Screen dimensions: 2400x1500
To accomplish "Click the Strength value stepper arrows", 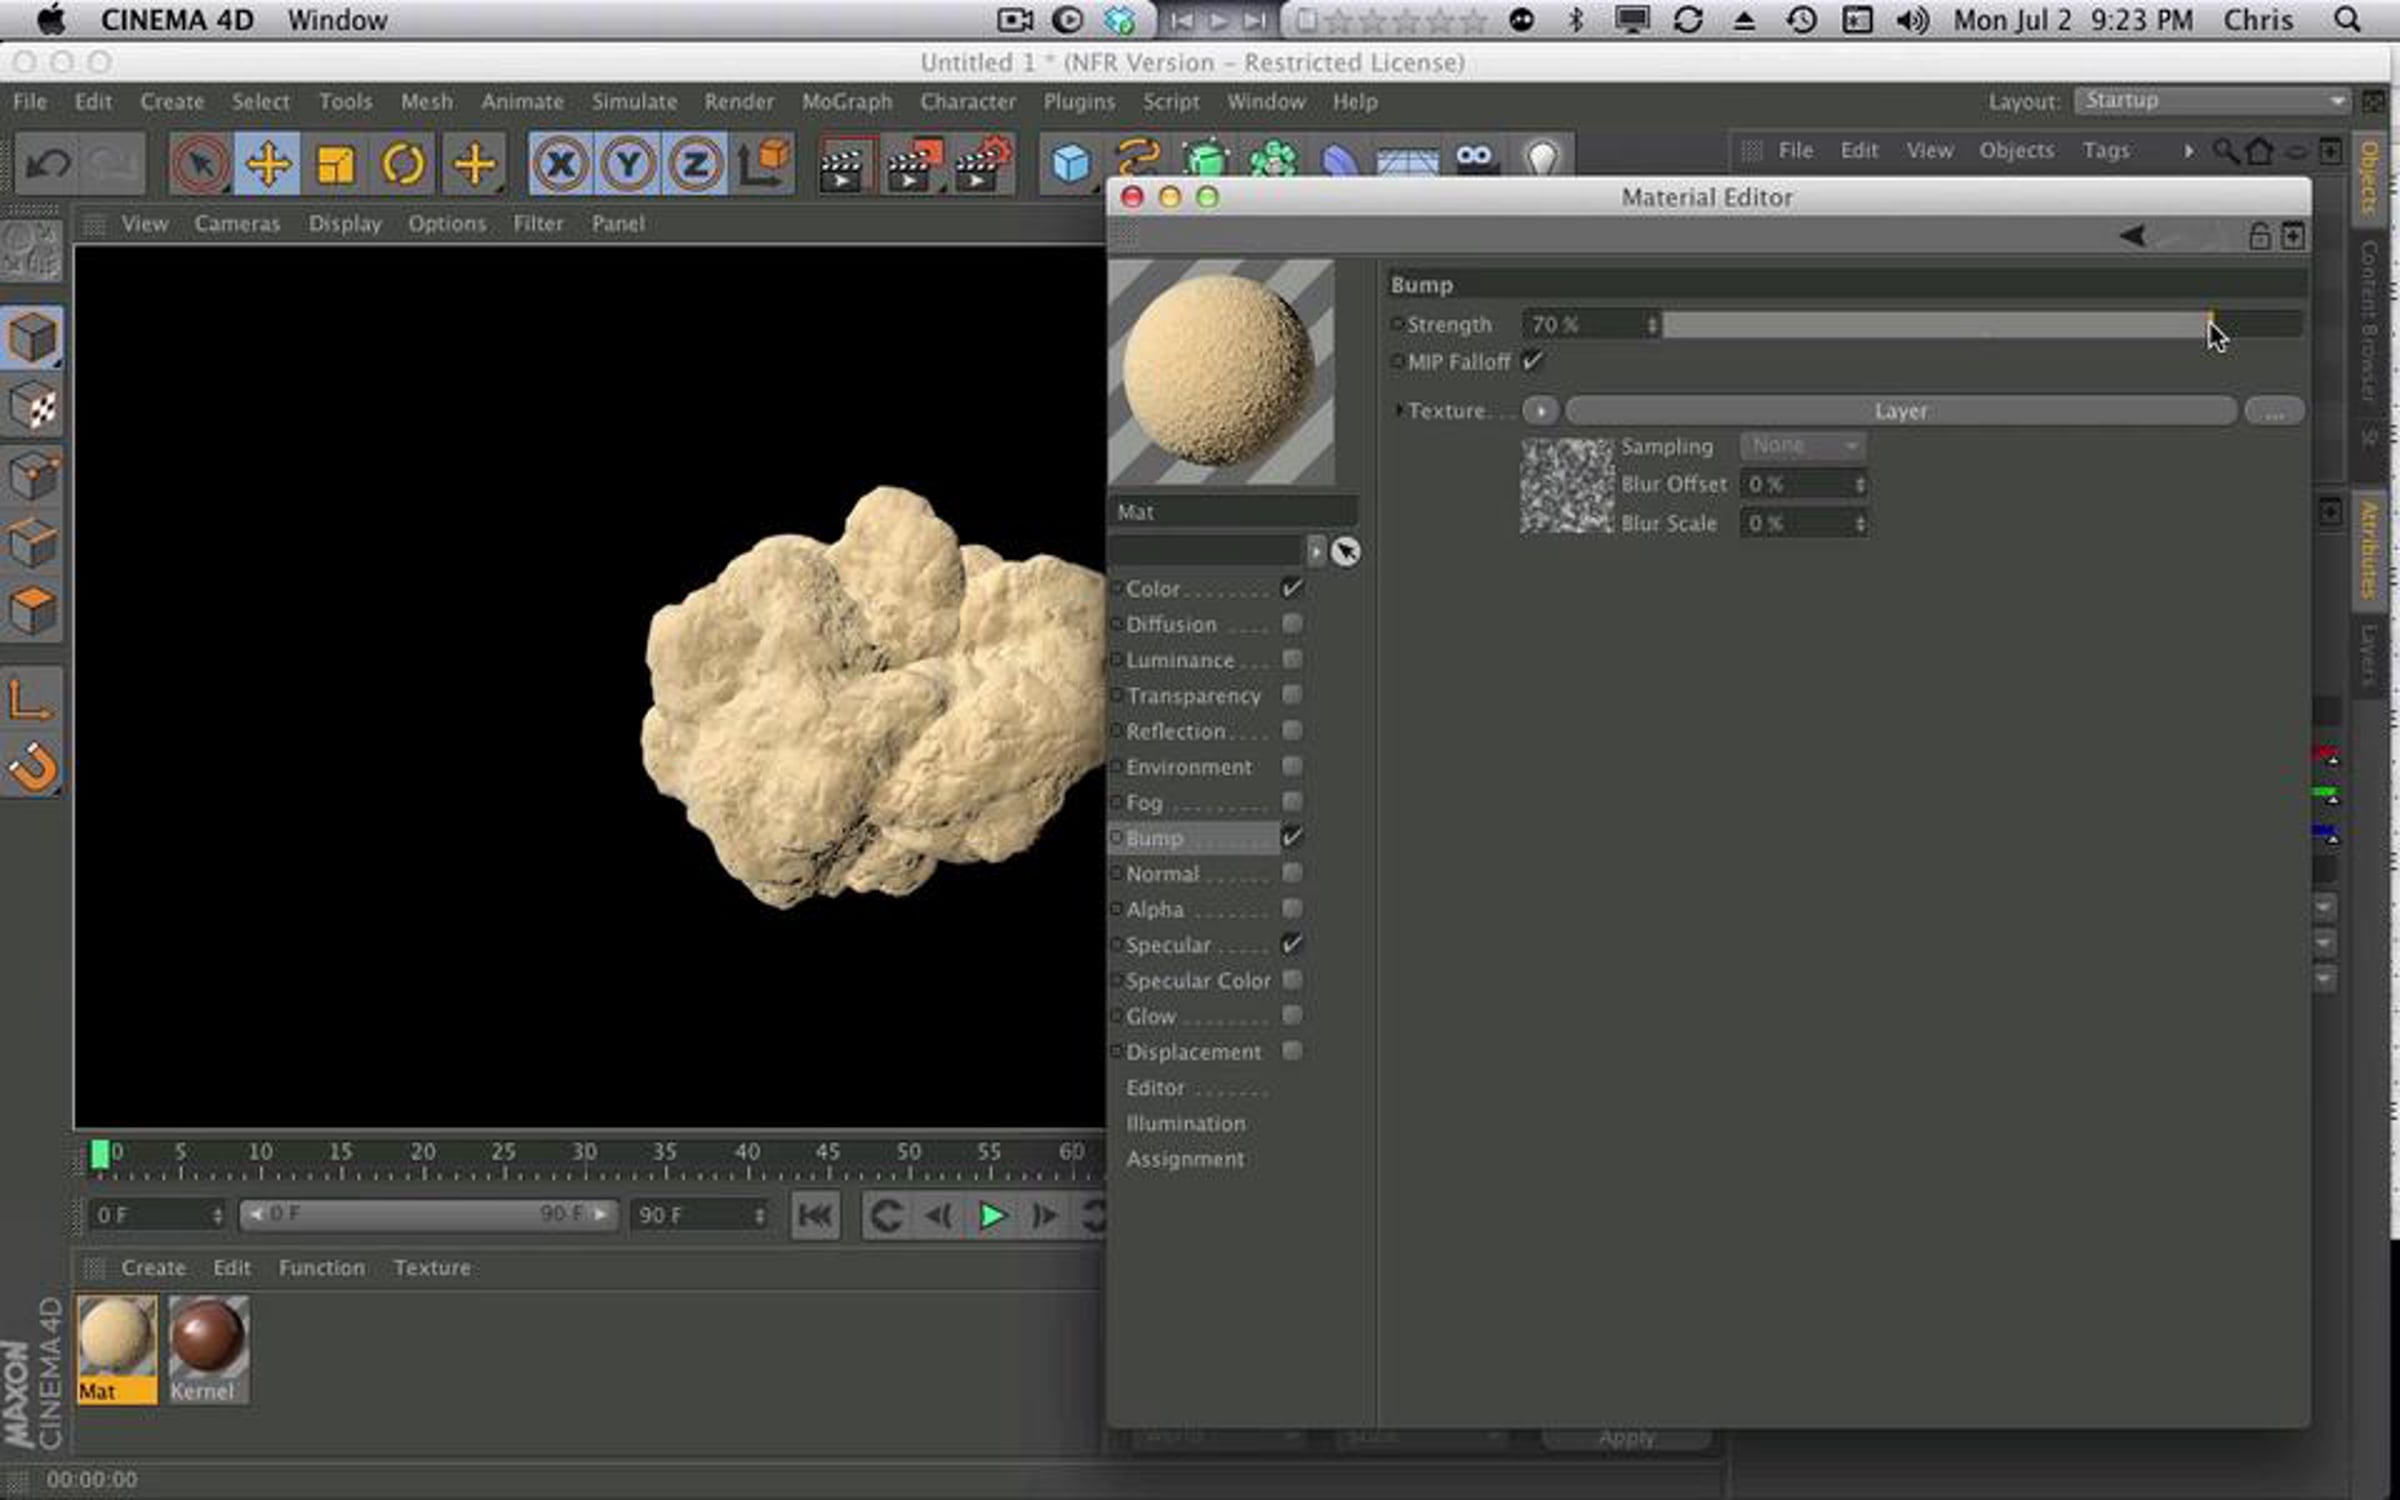I will point(1652,324).
